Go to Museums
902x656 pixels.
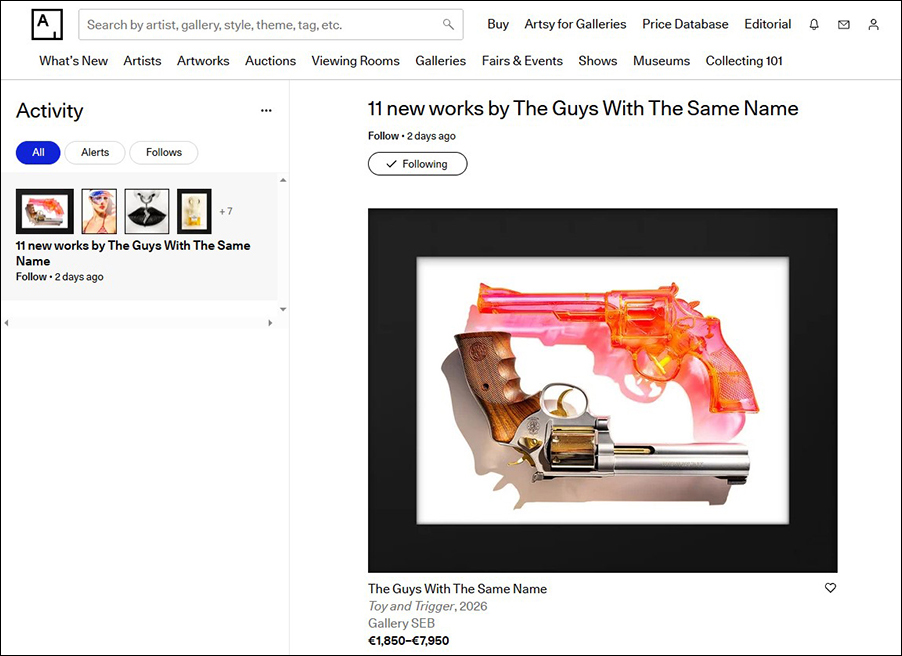click(662, 61)
